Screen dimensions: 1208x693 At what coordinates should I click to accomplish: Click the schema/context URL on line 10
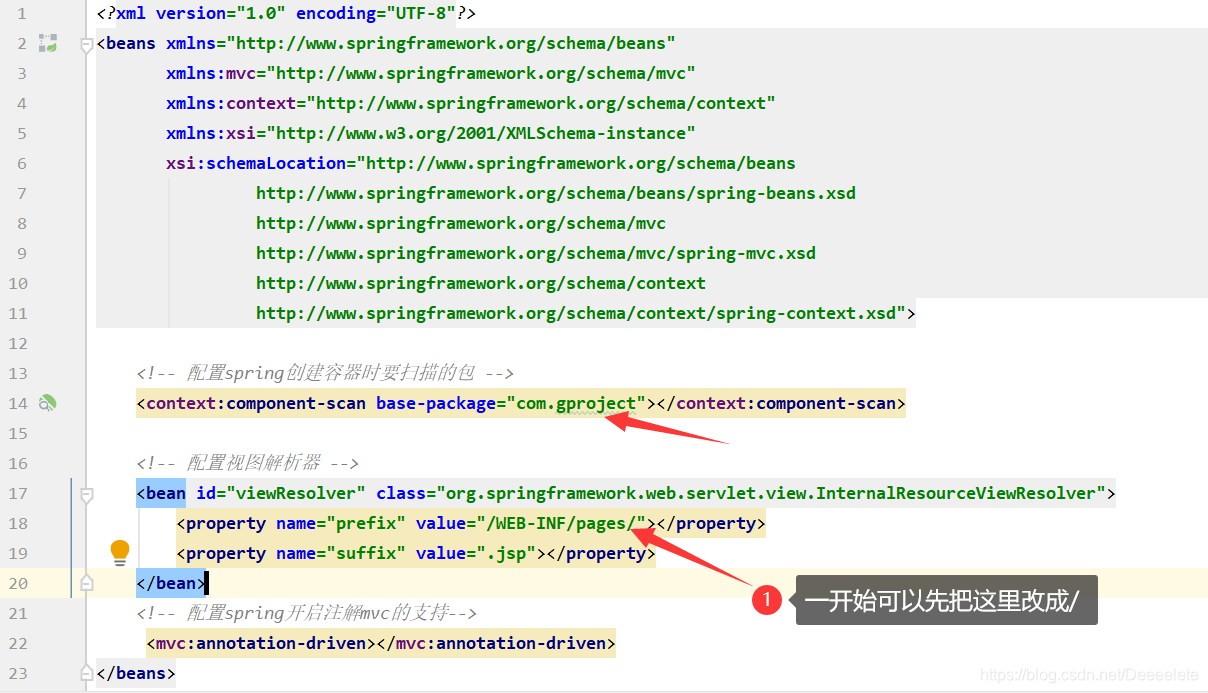coord(481,283)
